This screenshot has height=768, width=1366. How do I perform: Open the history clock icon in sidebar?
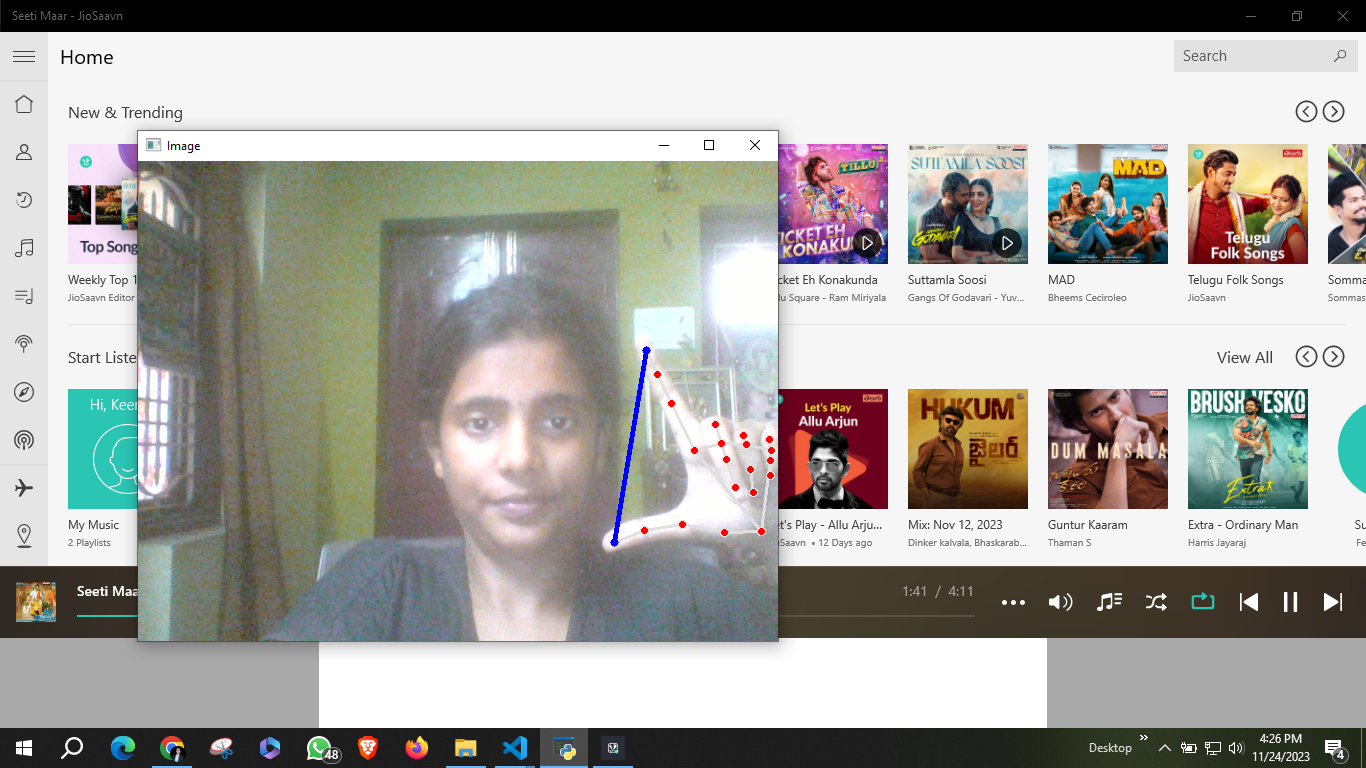coord(24,200)
